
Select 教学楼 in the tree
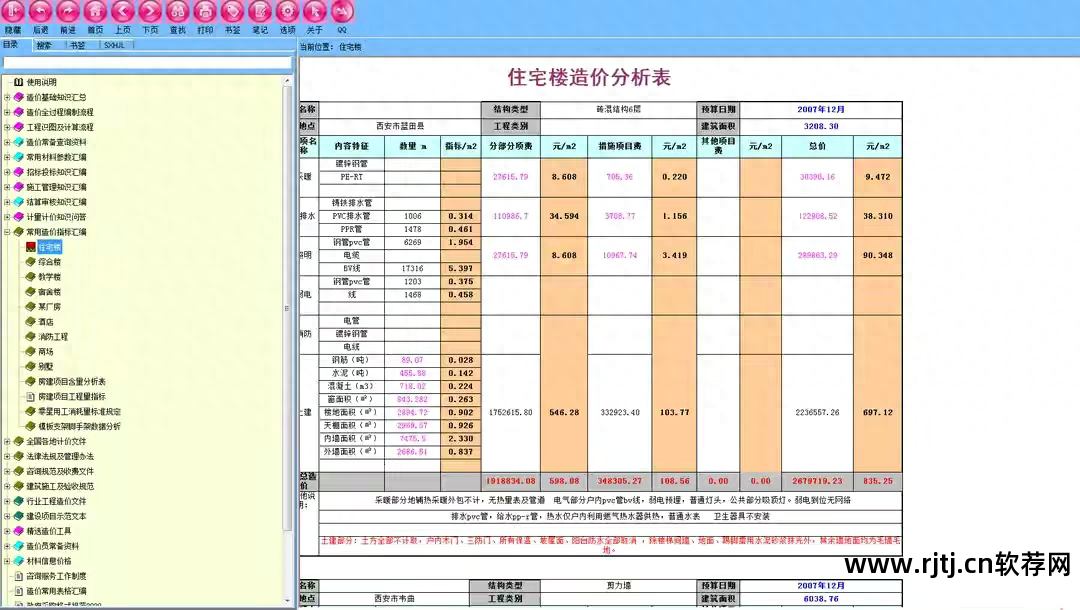click(50, 277)
